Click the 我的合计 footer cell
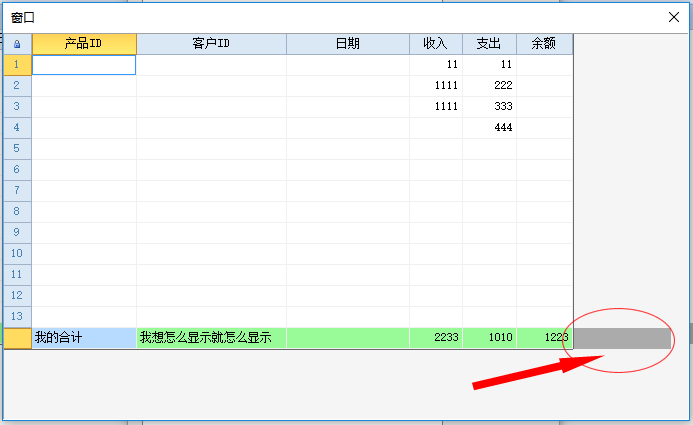693x425 pixels. 84,338
